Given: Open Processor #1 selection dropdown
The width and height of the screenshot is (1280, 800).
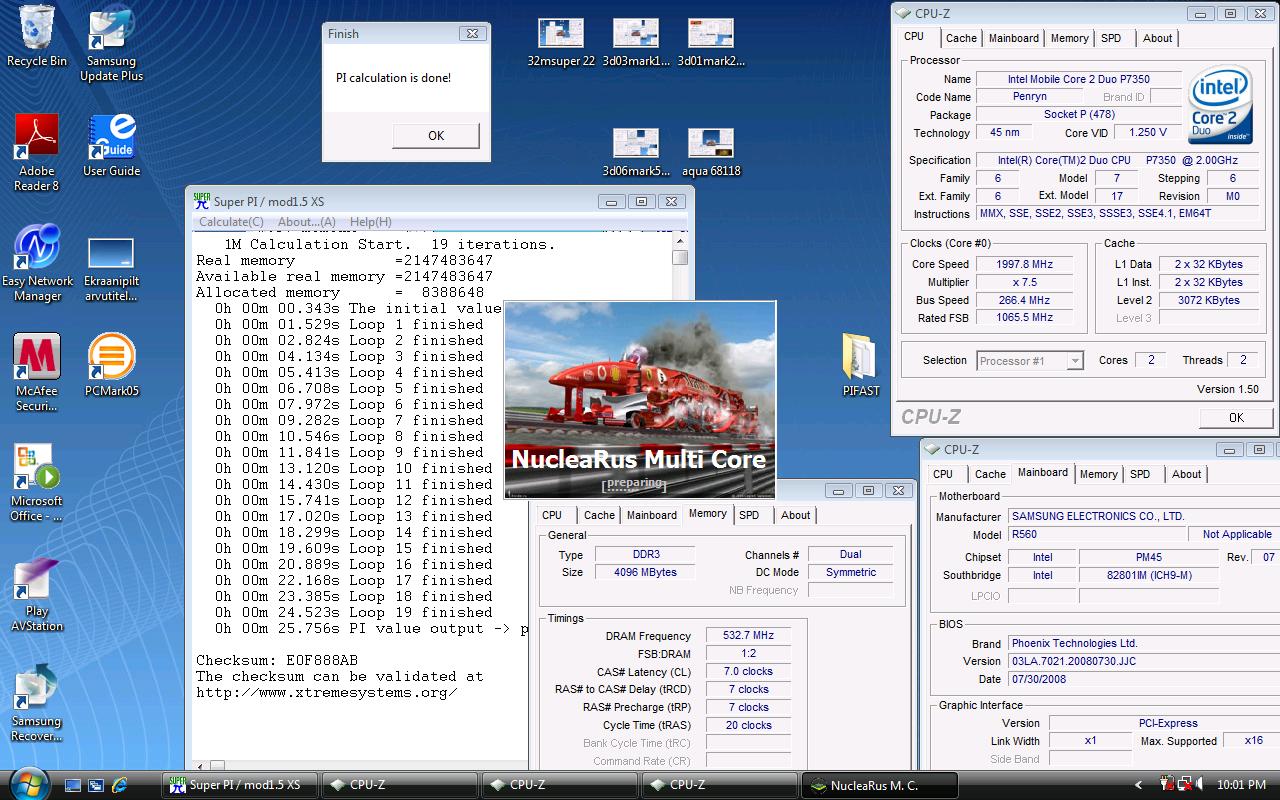Looking at the screenshot, I should pos(1030,361).
